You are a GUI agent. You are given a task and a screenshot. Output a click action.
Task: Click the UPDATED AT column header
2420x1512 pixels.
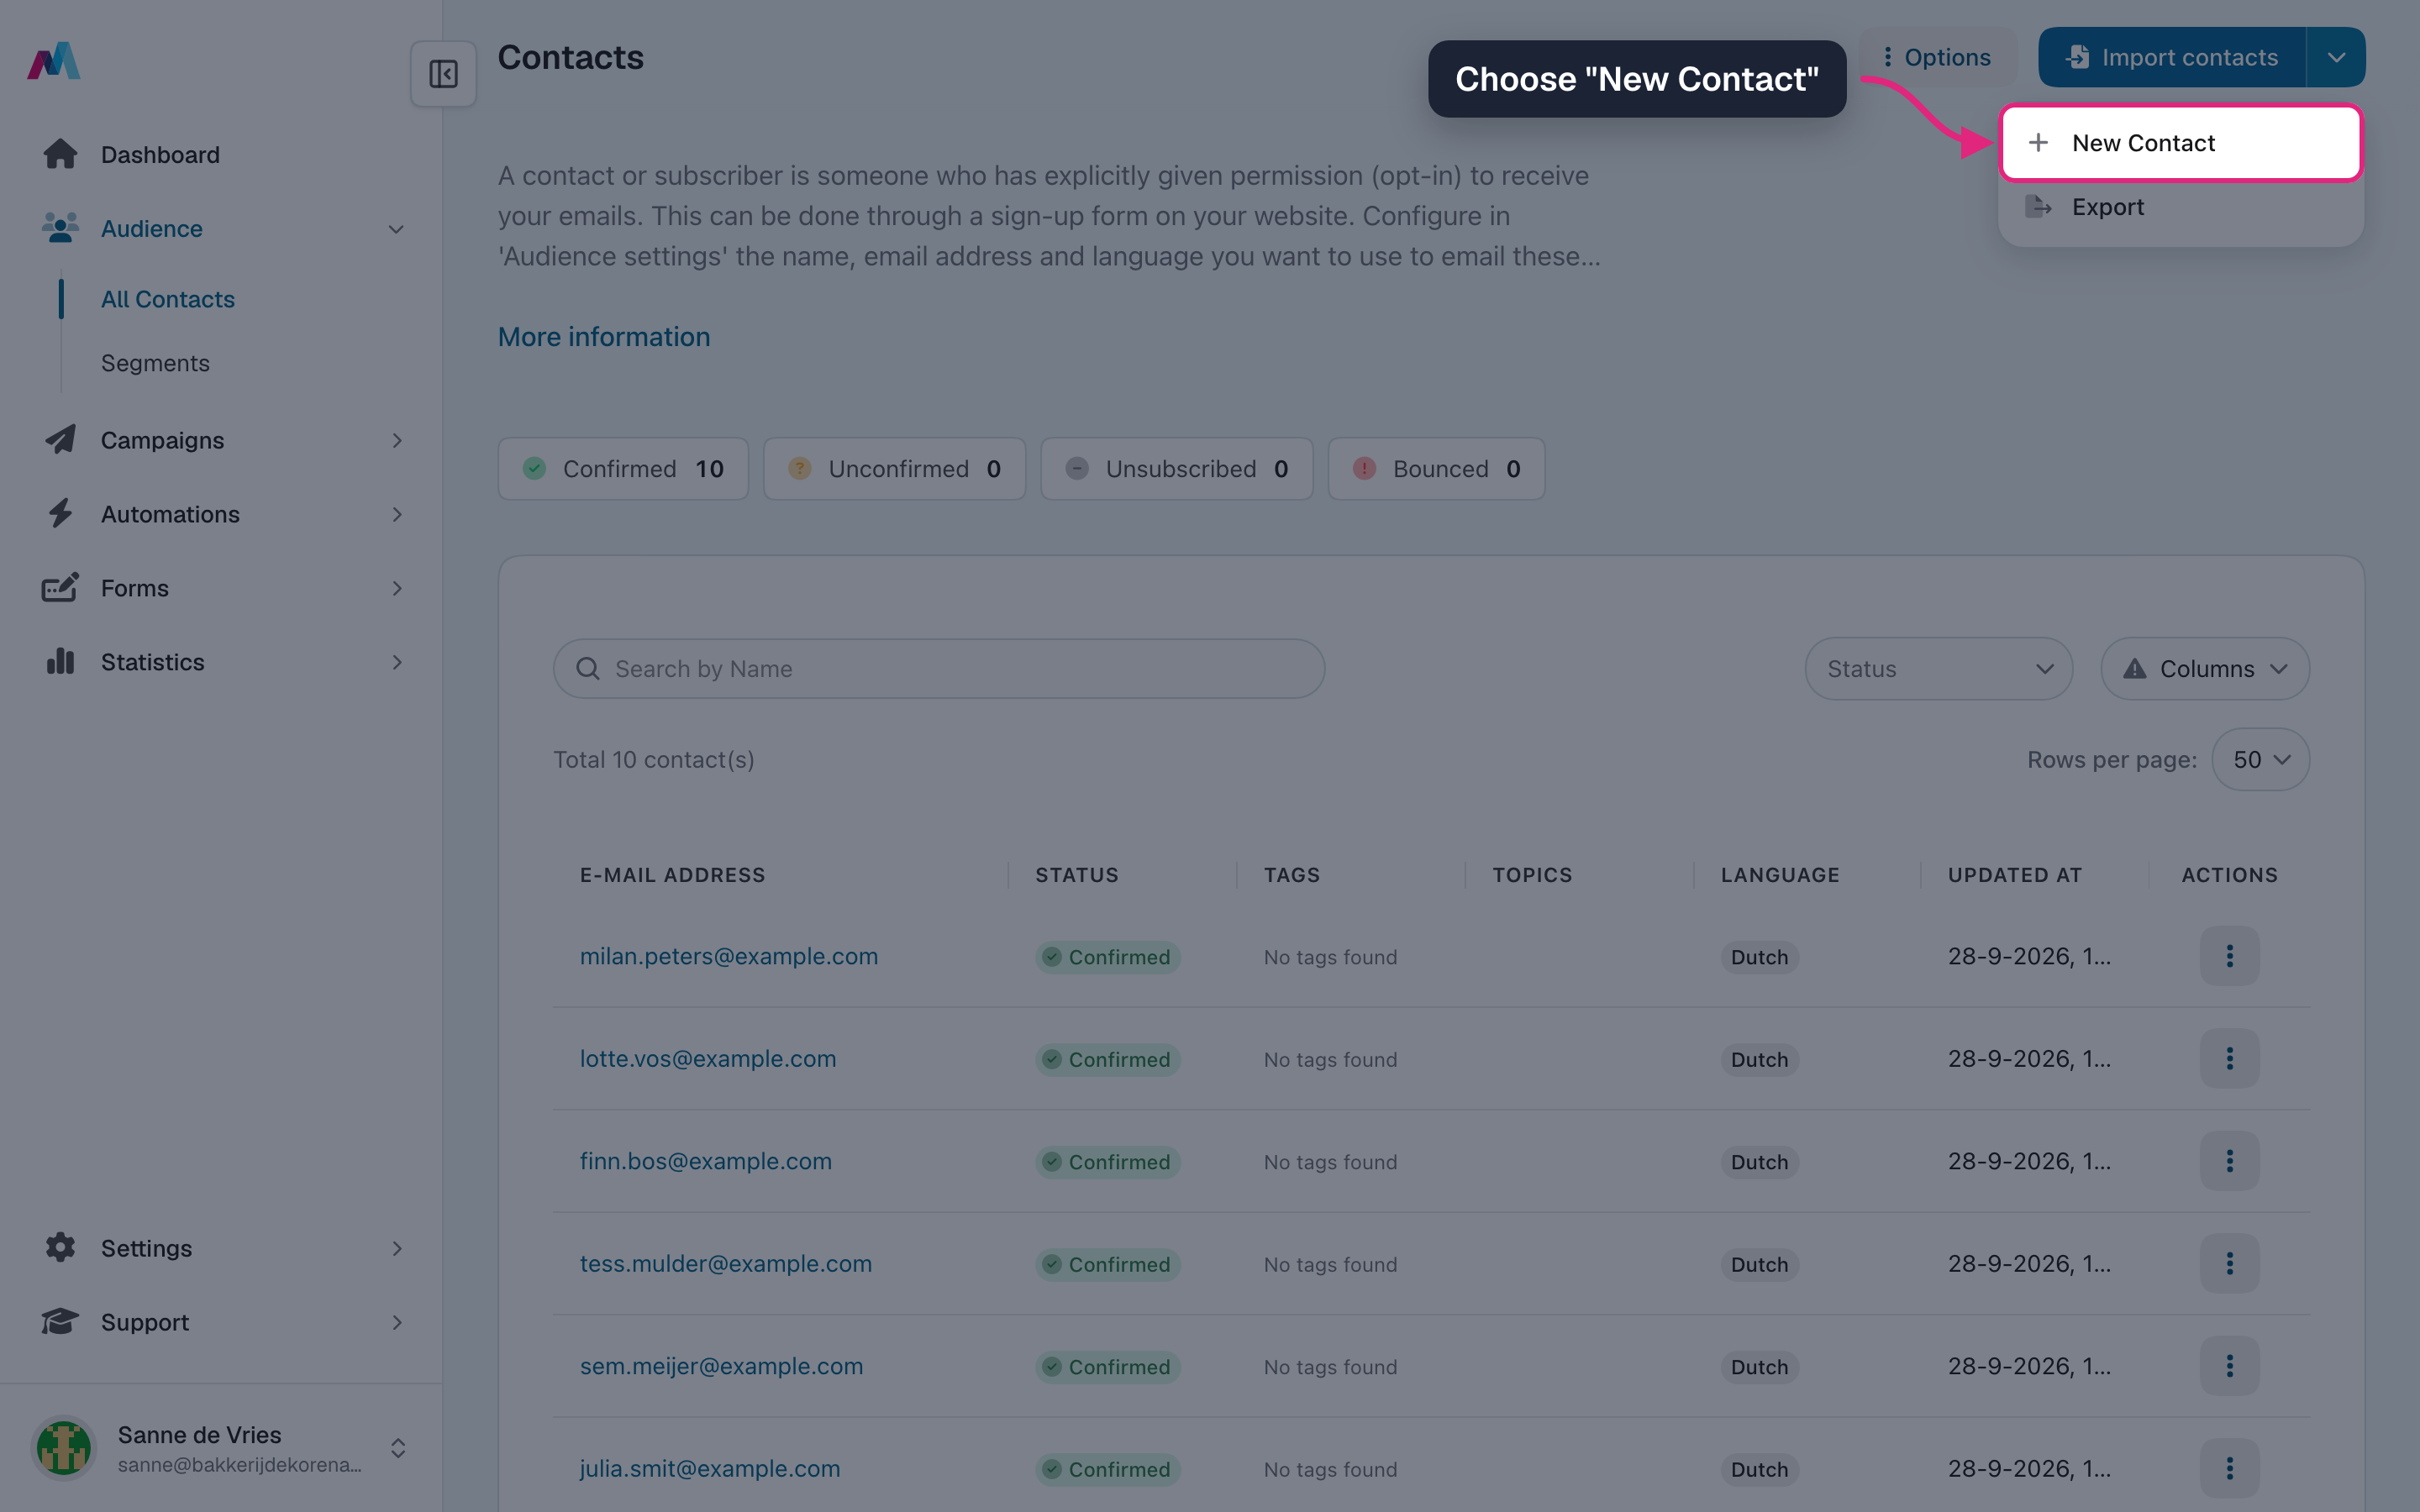click(x=2015, y=875)
